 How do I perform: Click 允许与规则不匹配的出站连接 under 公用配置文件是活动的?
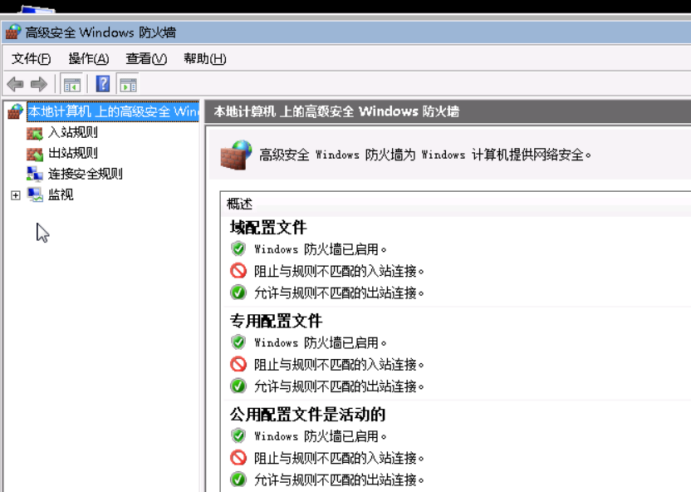(339, 480)
